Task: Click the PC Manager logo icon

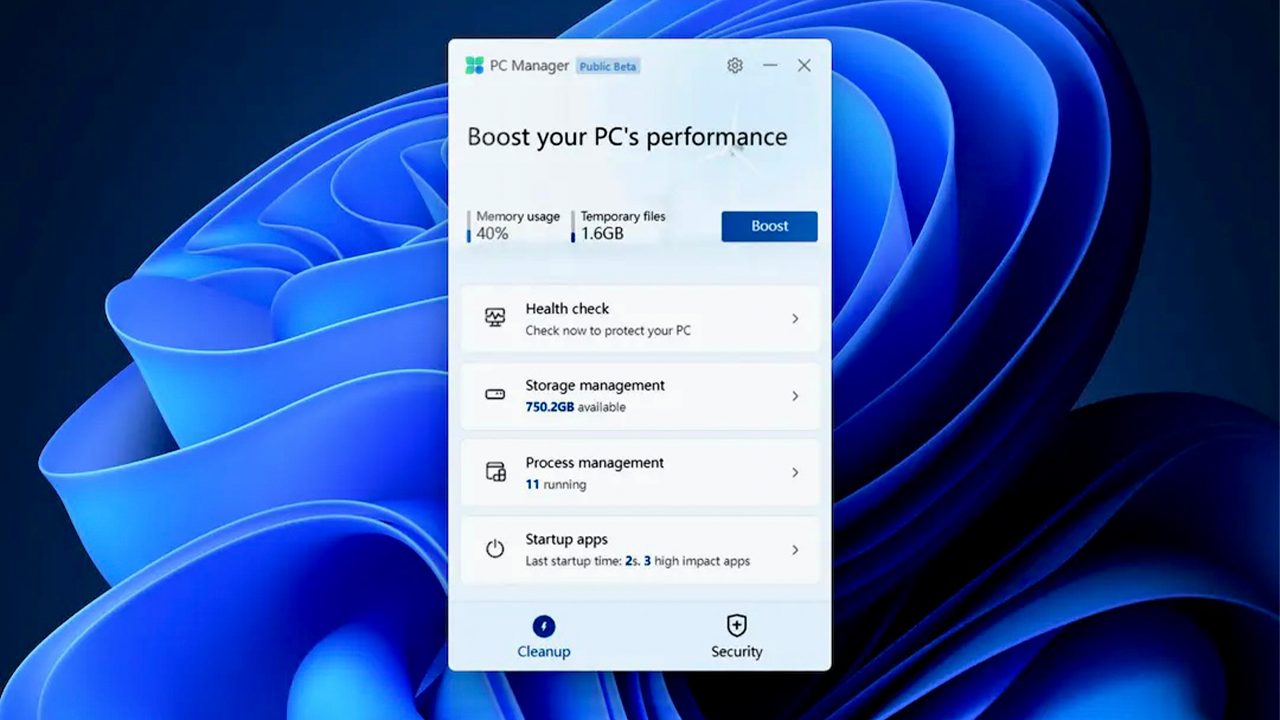Action: [x=474, y=66]
